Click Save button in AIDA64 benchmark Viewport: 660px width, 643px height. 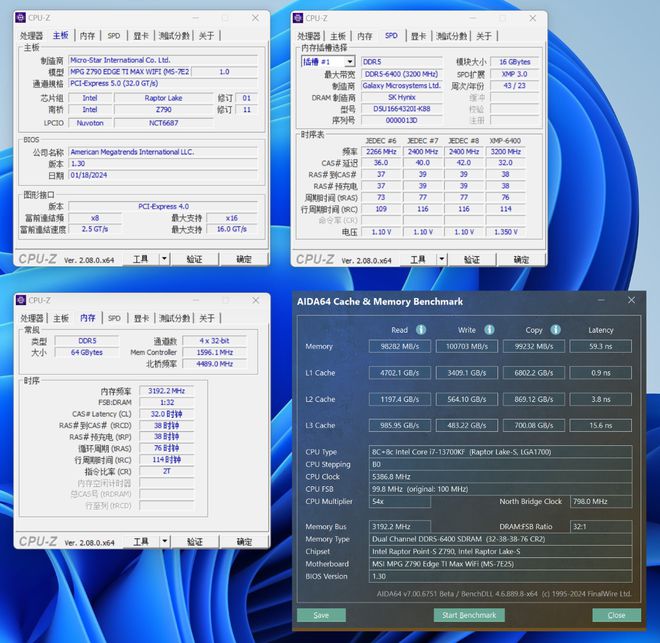[321, 615]
